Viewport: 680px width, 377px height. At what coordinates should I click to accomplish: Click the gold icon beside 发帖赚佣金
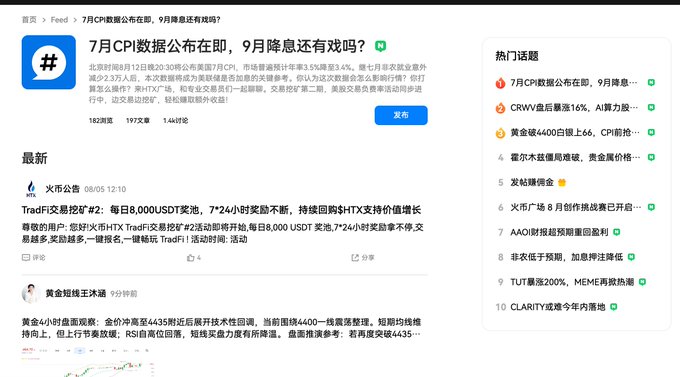pos(562,183)
